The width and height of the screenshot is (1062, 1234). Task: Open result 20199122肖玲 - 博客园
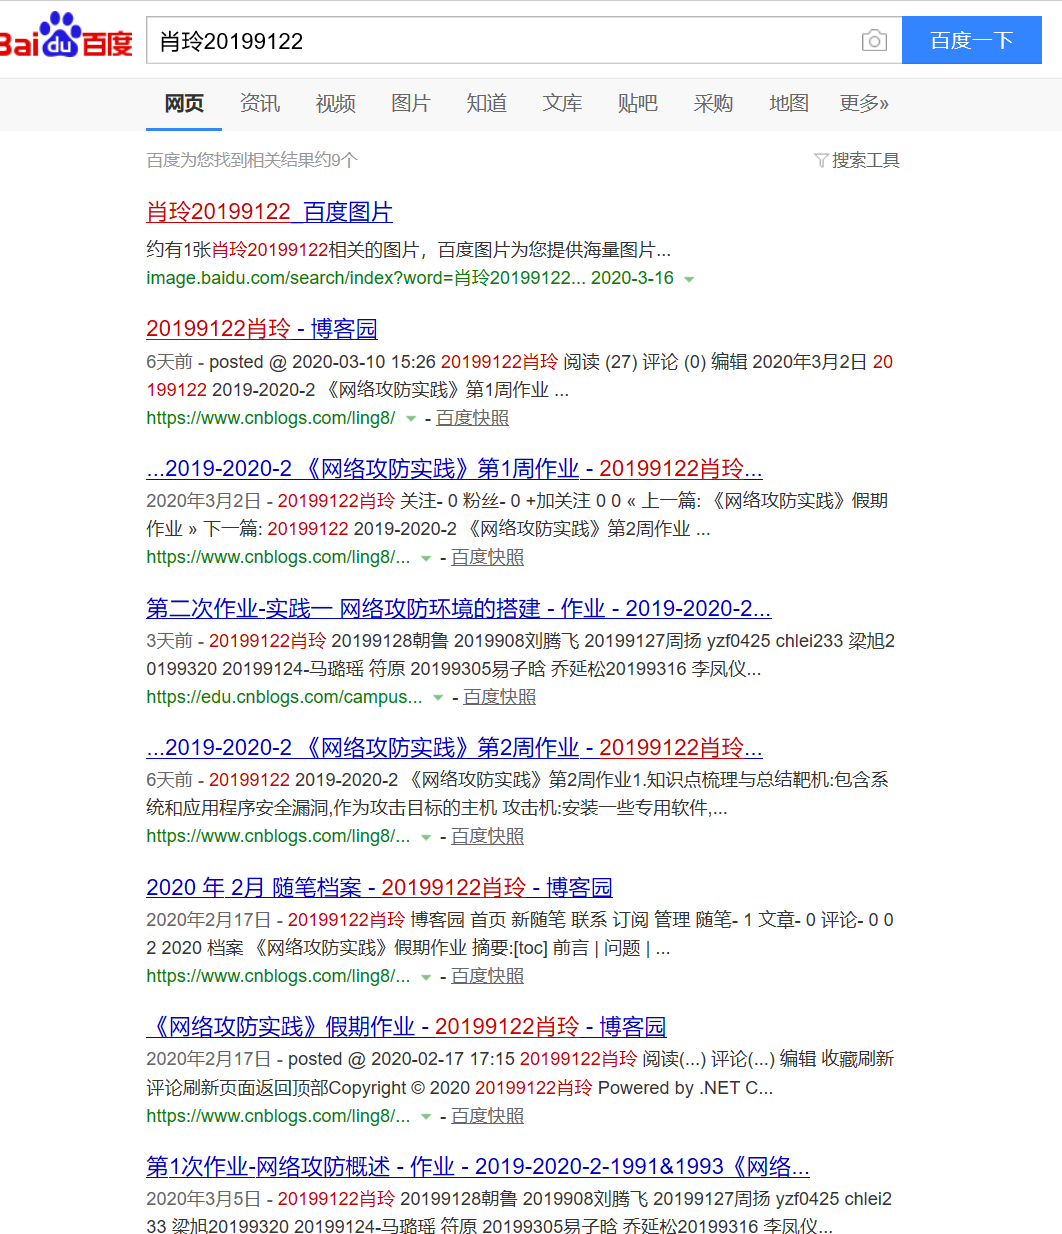coord(262,329)
